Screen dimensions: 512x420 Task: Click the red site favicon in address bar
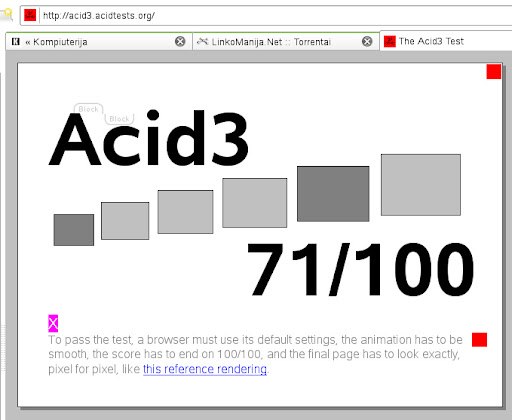(30, 15)
